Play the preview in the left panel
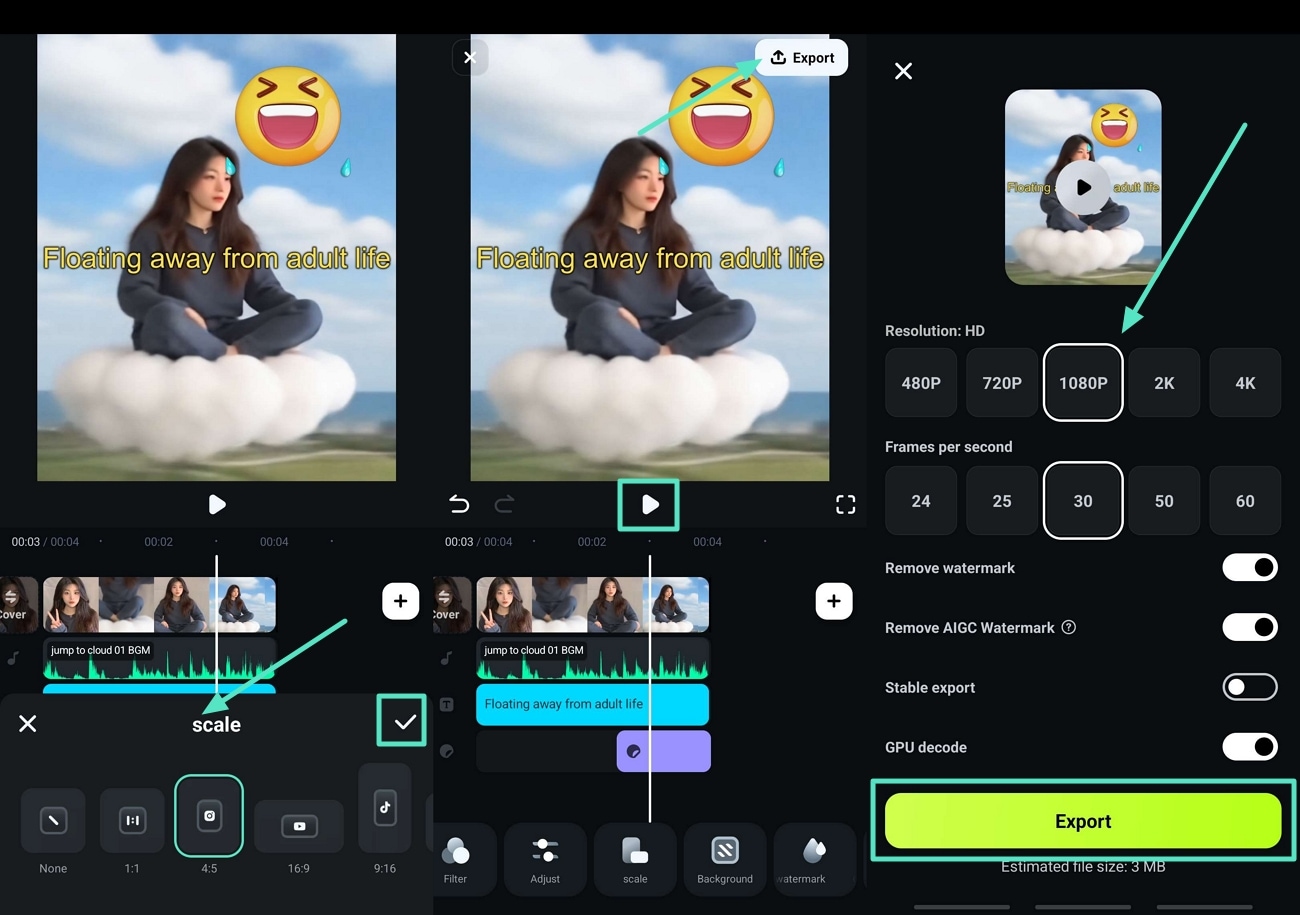Screen dimensions: 1300x915 tap(217, 505)
